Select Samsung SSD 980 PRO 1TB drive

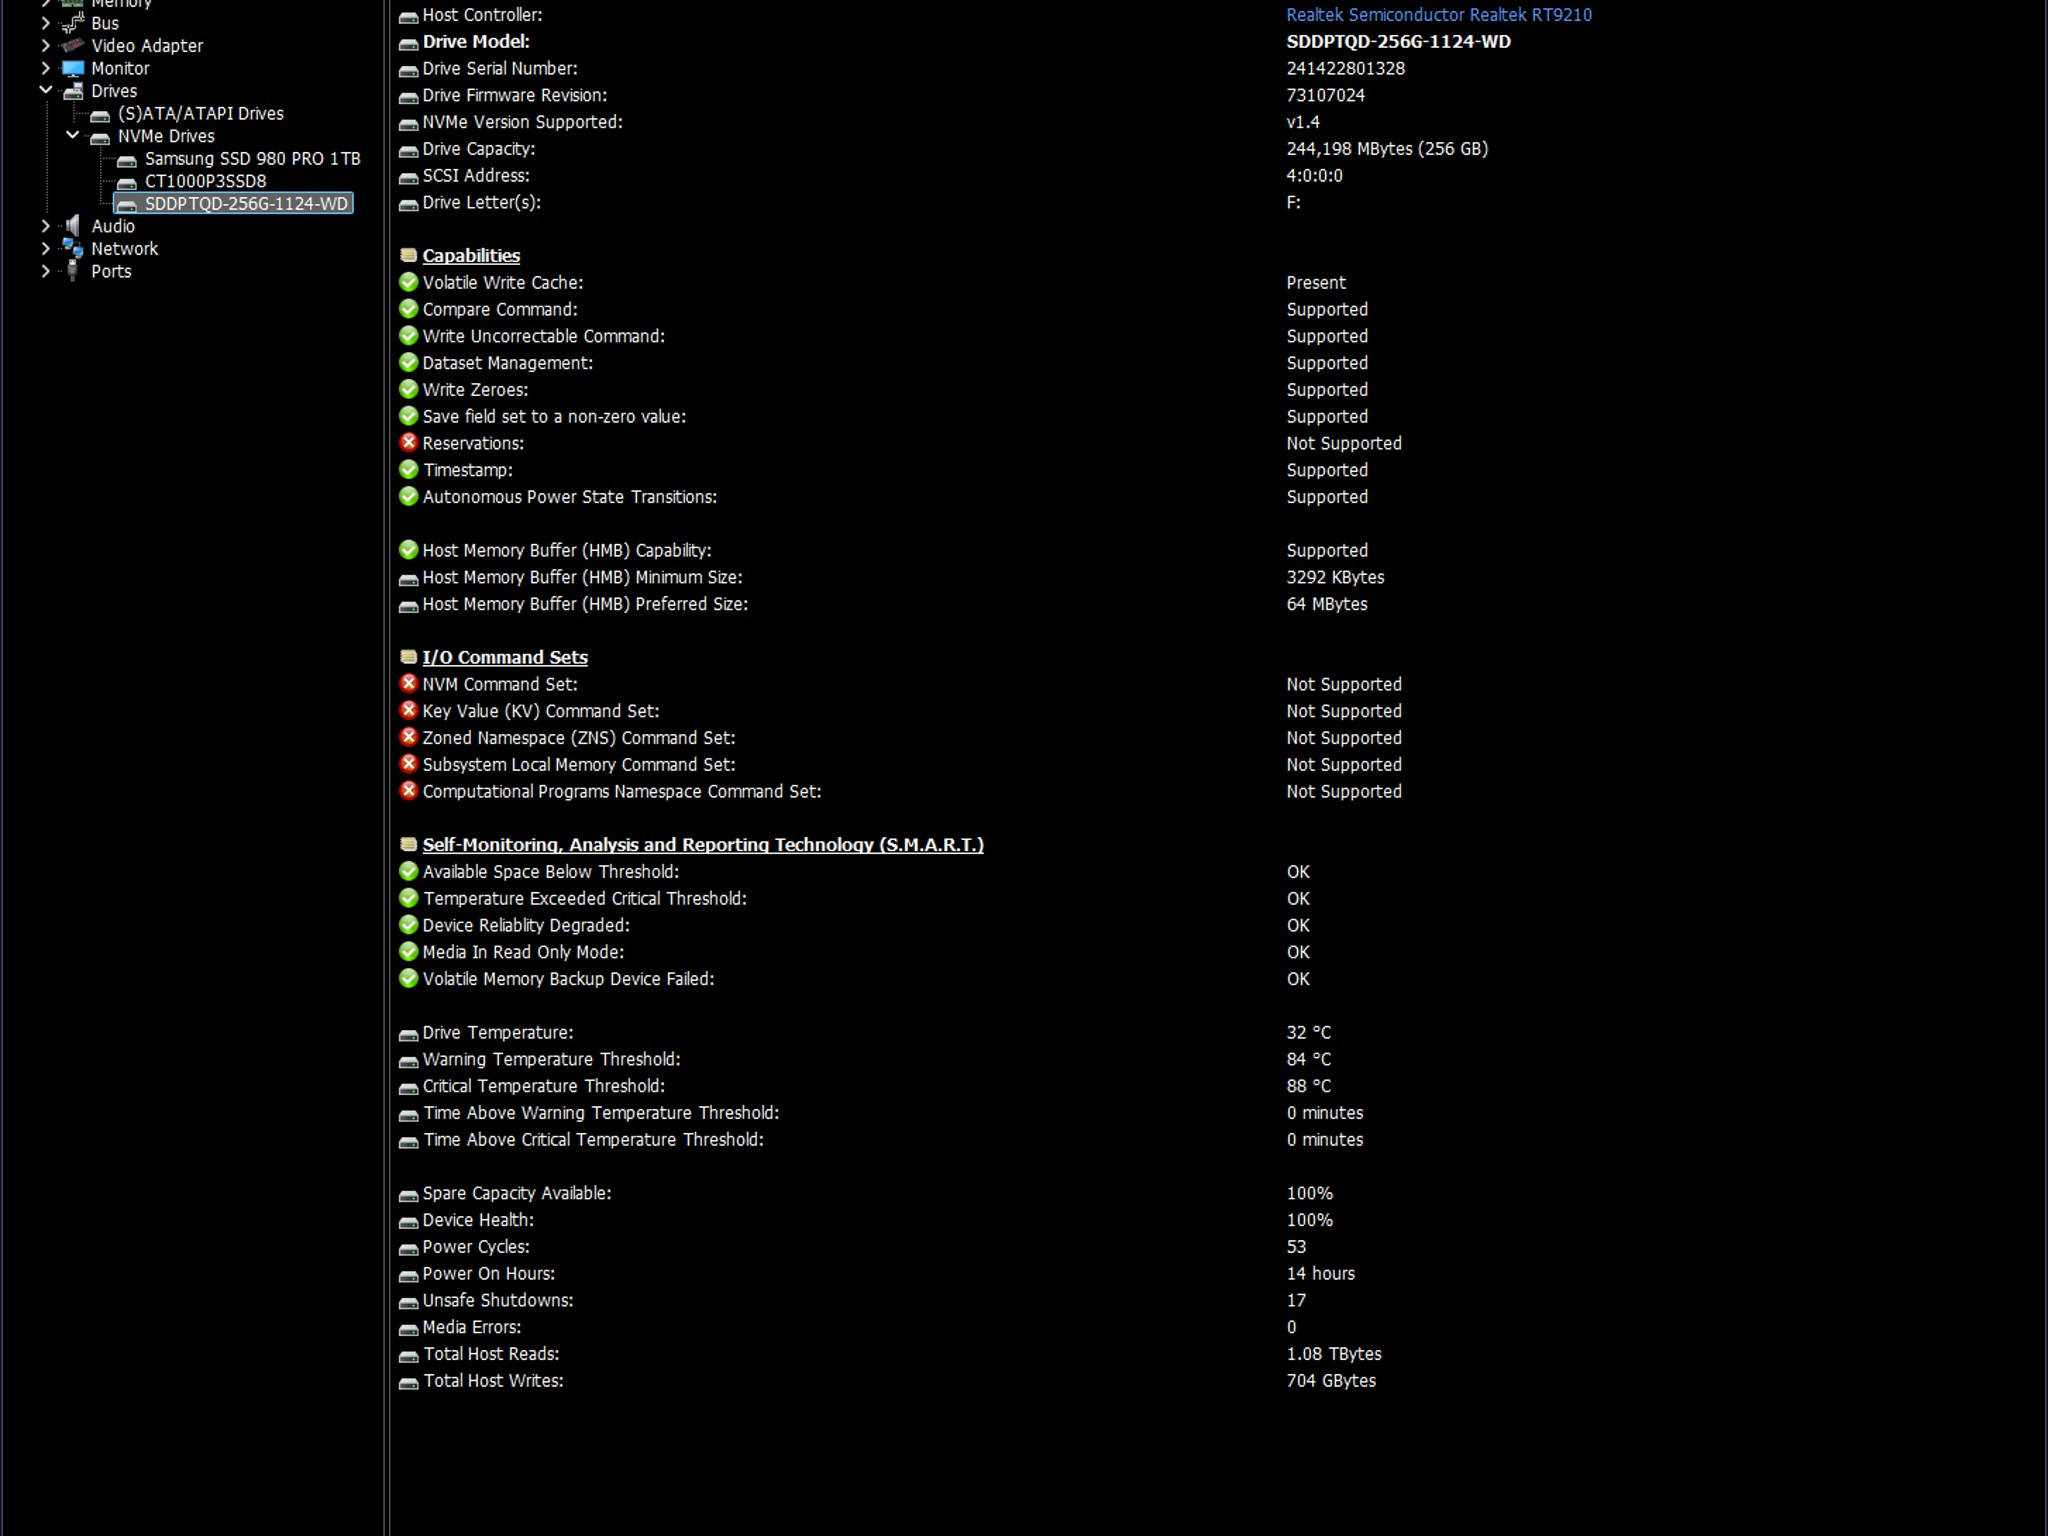[251, 159]
